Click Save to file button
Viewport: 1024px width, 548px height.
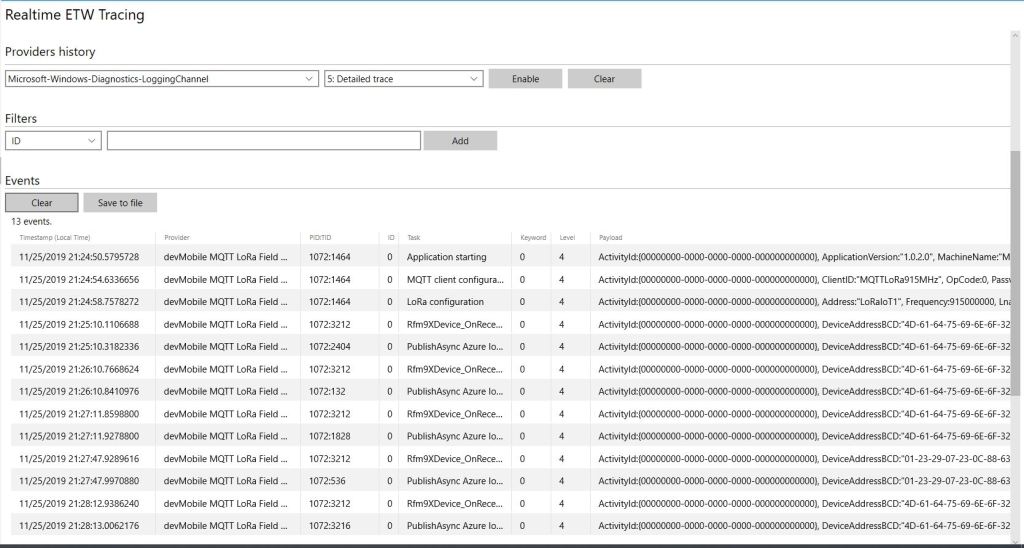pos(120,203)
